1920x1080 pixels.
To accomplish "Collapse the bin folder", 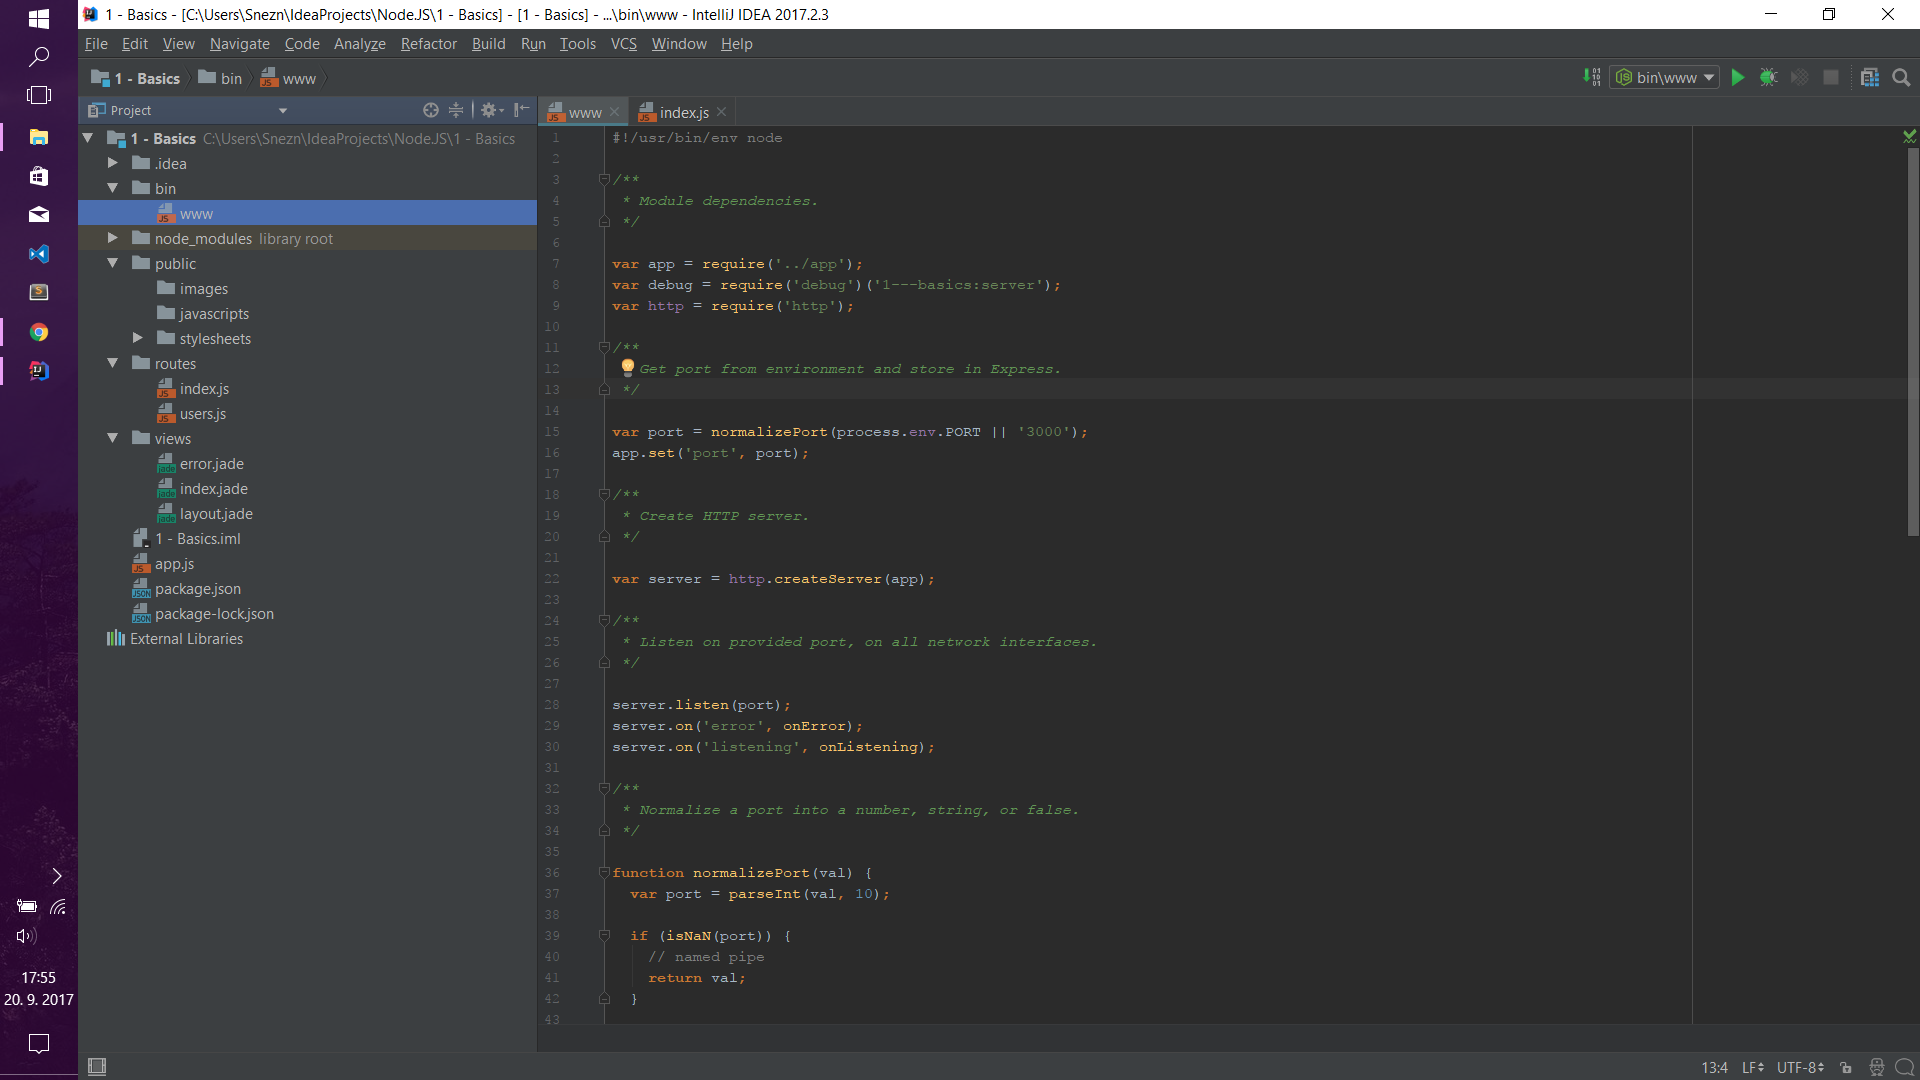I will [x=113, y=188].
